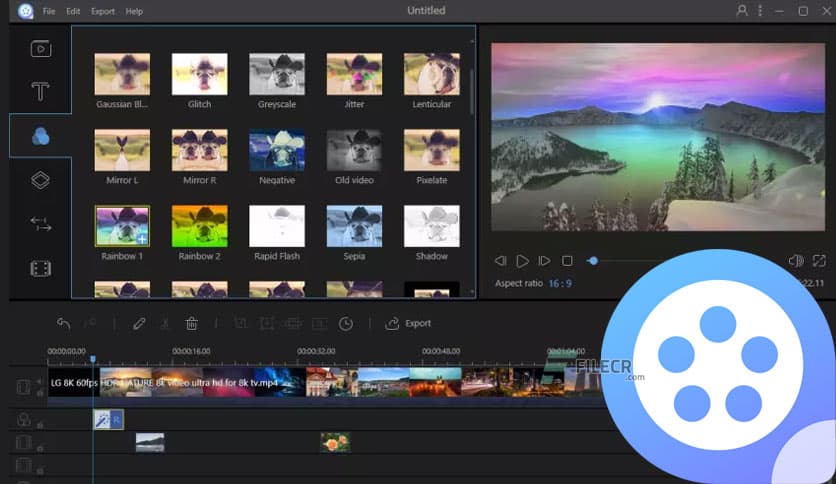
Task: Click the Export button in the timeline toolbar
Action: 408,323
